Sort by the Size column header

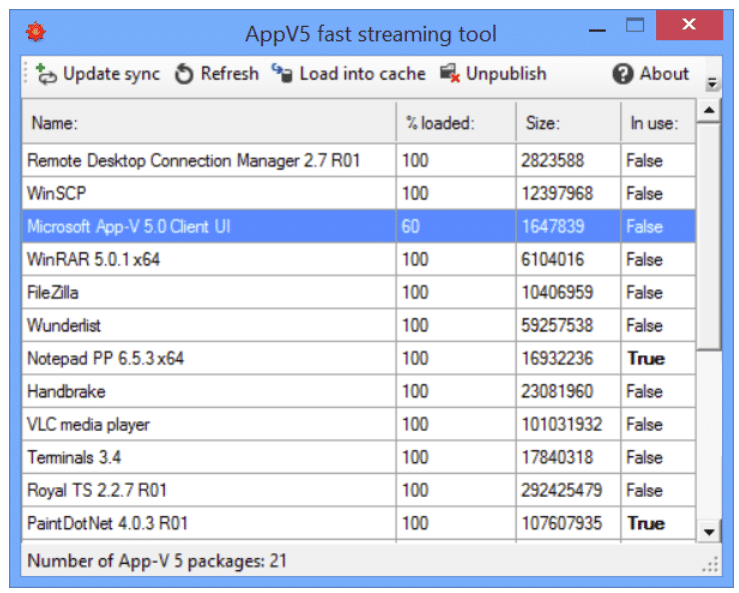pyautogui.click(x=568, y=123)
